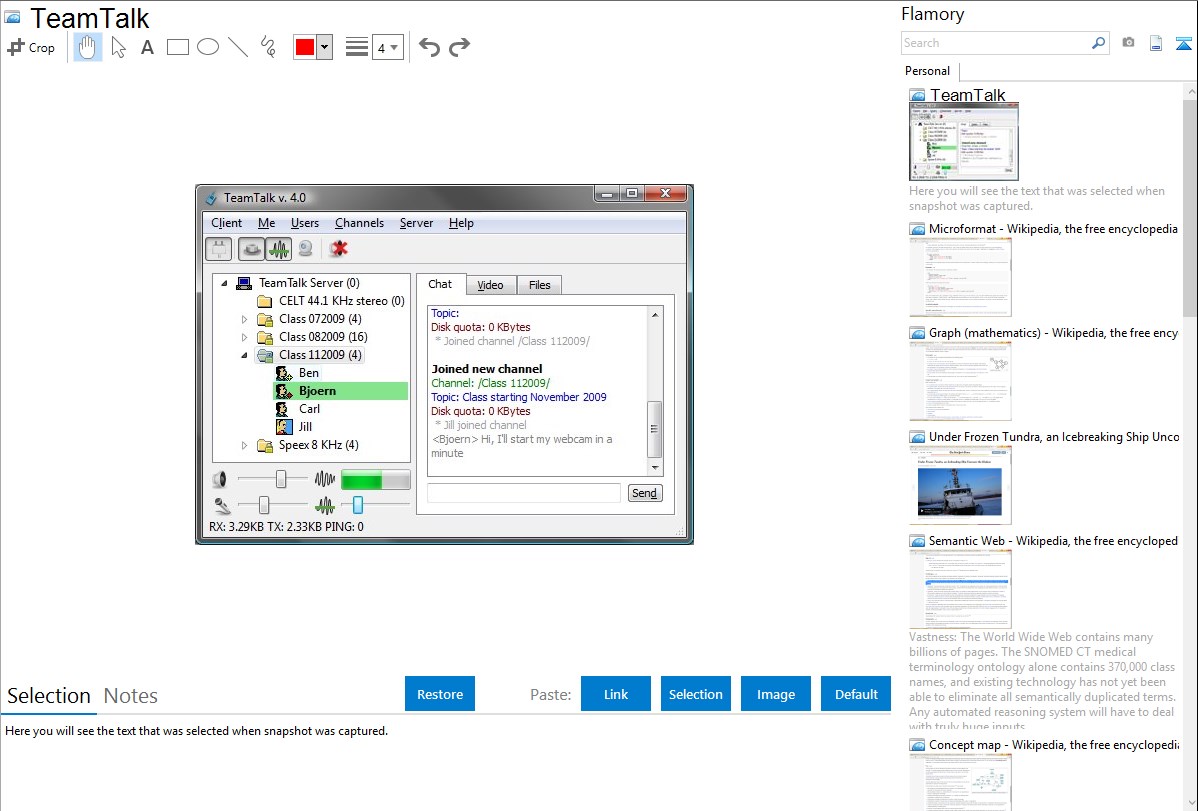This screenshot has height=811, width=1198.
Task: Click the red color swatch
Action: tap(305, 47)
